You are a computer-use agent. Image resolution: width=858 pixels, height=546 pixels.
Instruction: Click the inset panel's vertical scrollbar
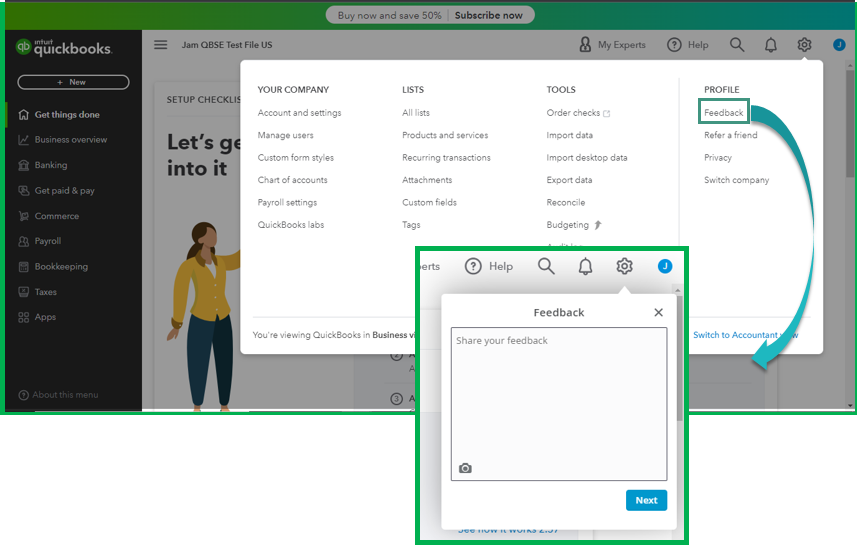(679, 358)
